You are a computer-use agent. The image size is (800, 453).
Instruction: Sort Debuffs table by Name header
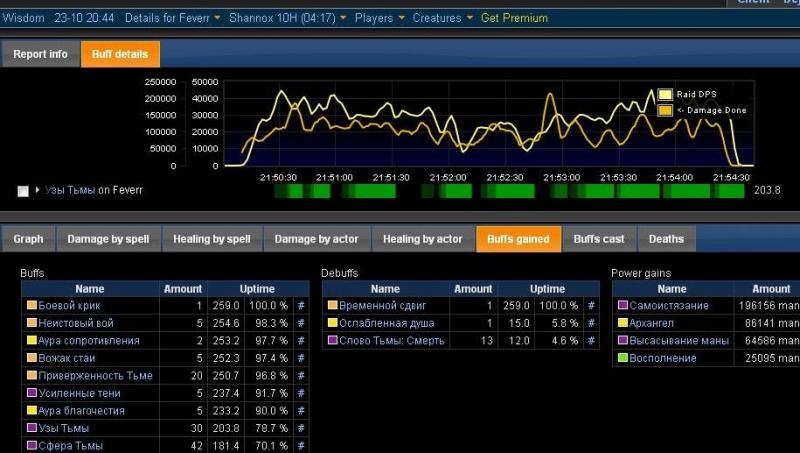click(385, 289)
